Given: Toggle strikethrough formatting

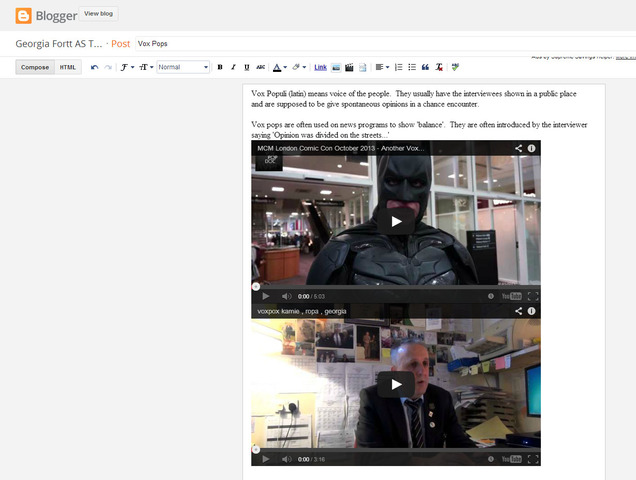Looking at the screenshot, I should 260,67.
